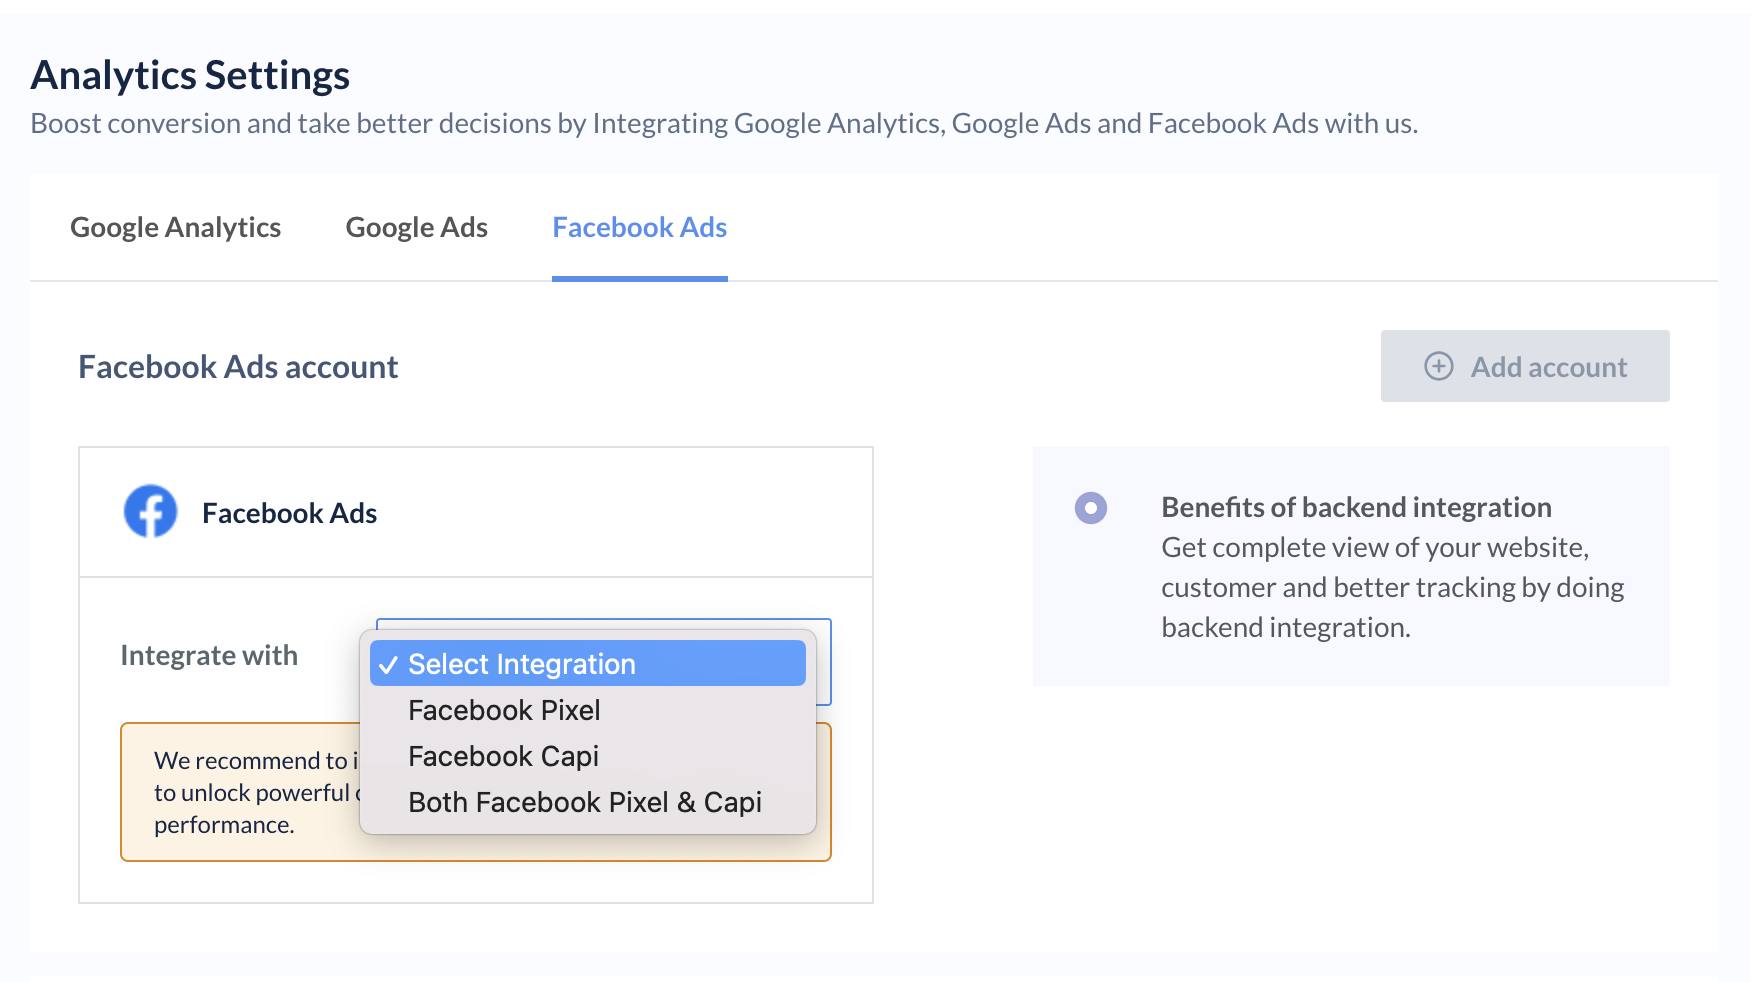Click the Add account button
Viewport: 1754px width, 982px height.
[x=1525, y=366]
